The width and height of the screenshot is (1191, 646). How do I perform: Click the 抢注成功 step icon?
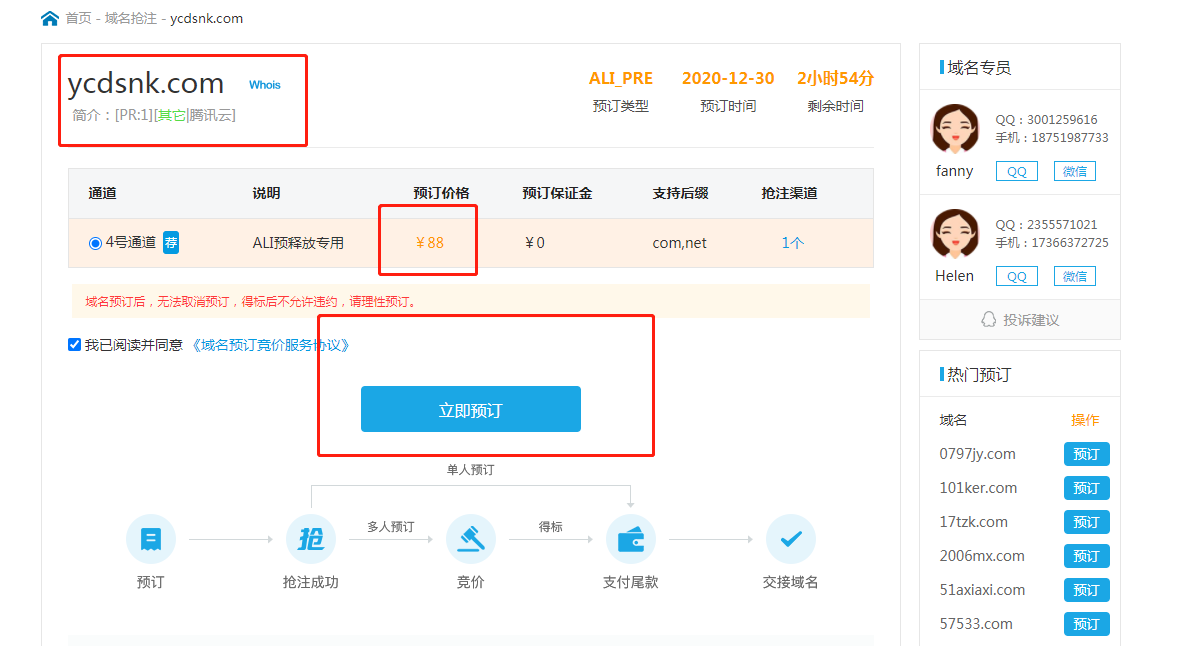[x=311, y=540]
